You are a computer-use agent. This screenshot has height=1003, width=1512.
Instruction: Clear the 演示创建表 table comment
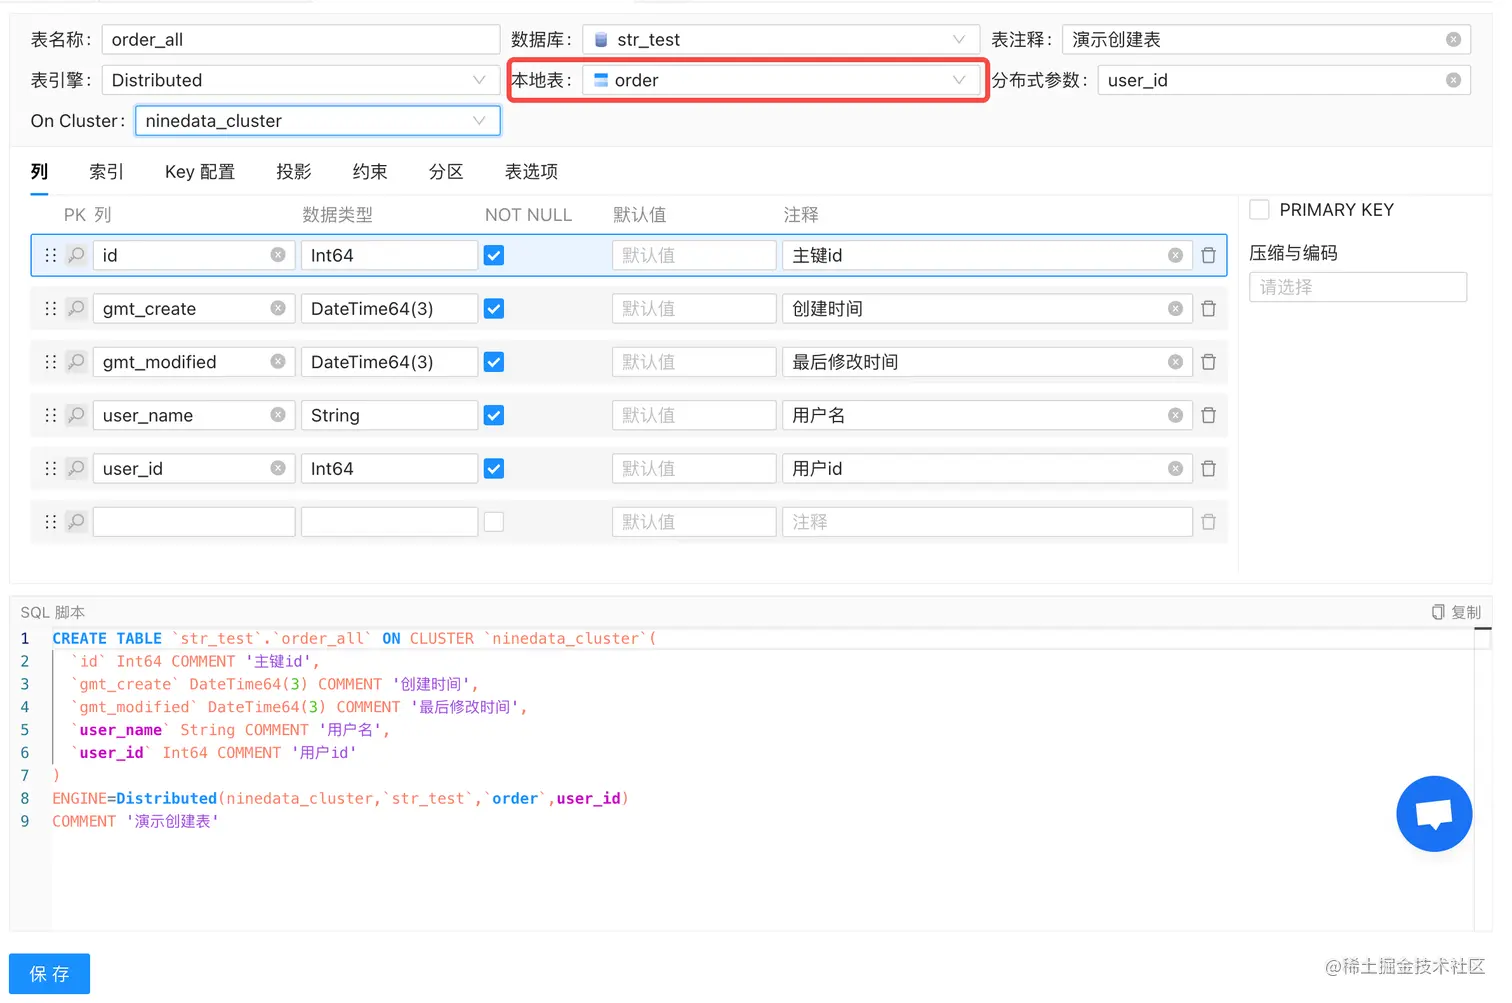click(x=1453, y=39)
